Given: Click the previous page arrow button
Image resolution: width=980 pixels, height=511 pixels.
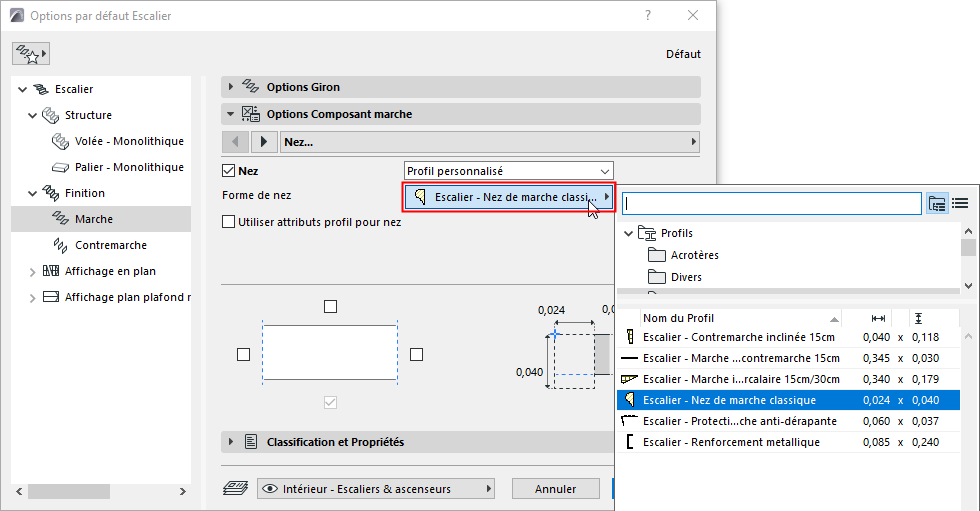Looking at the screenshot, I should [x=235, y=142].
